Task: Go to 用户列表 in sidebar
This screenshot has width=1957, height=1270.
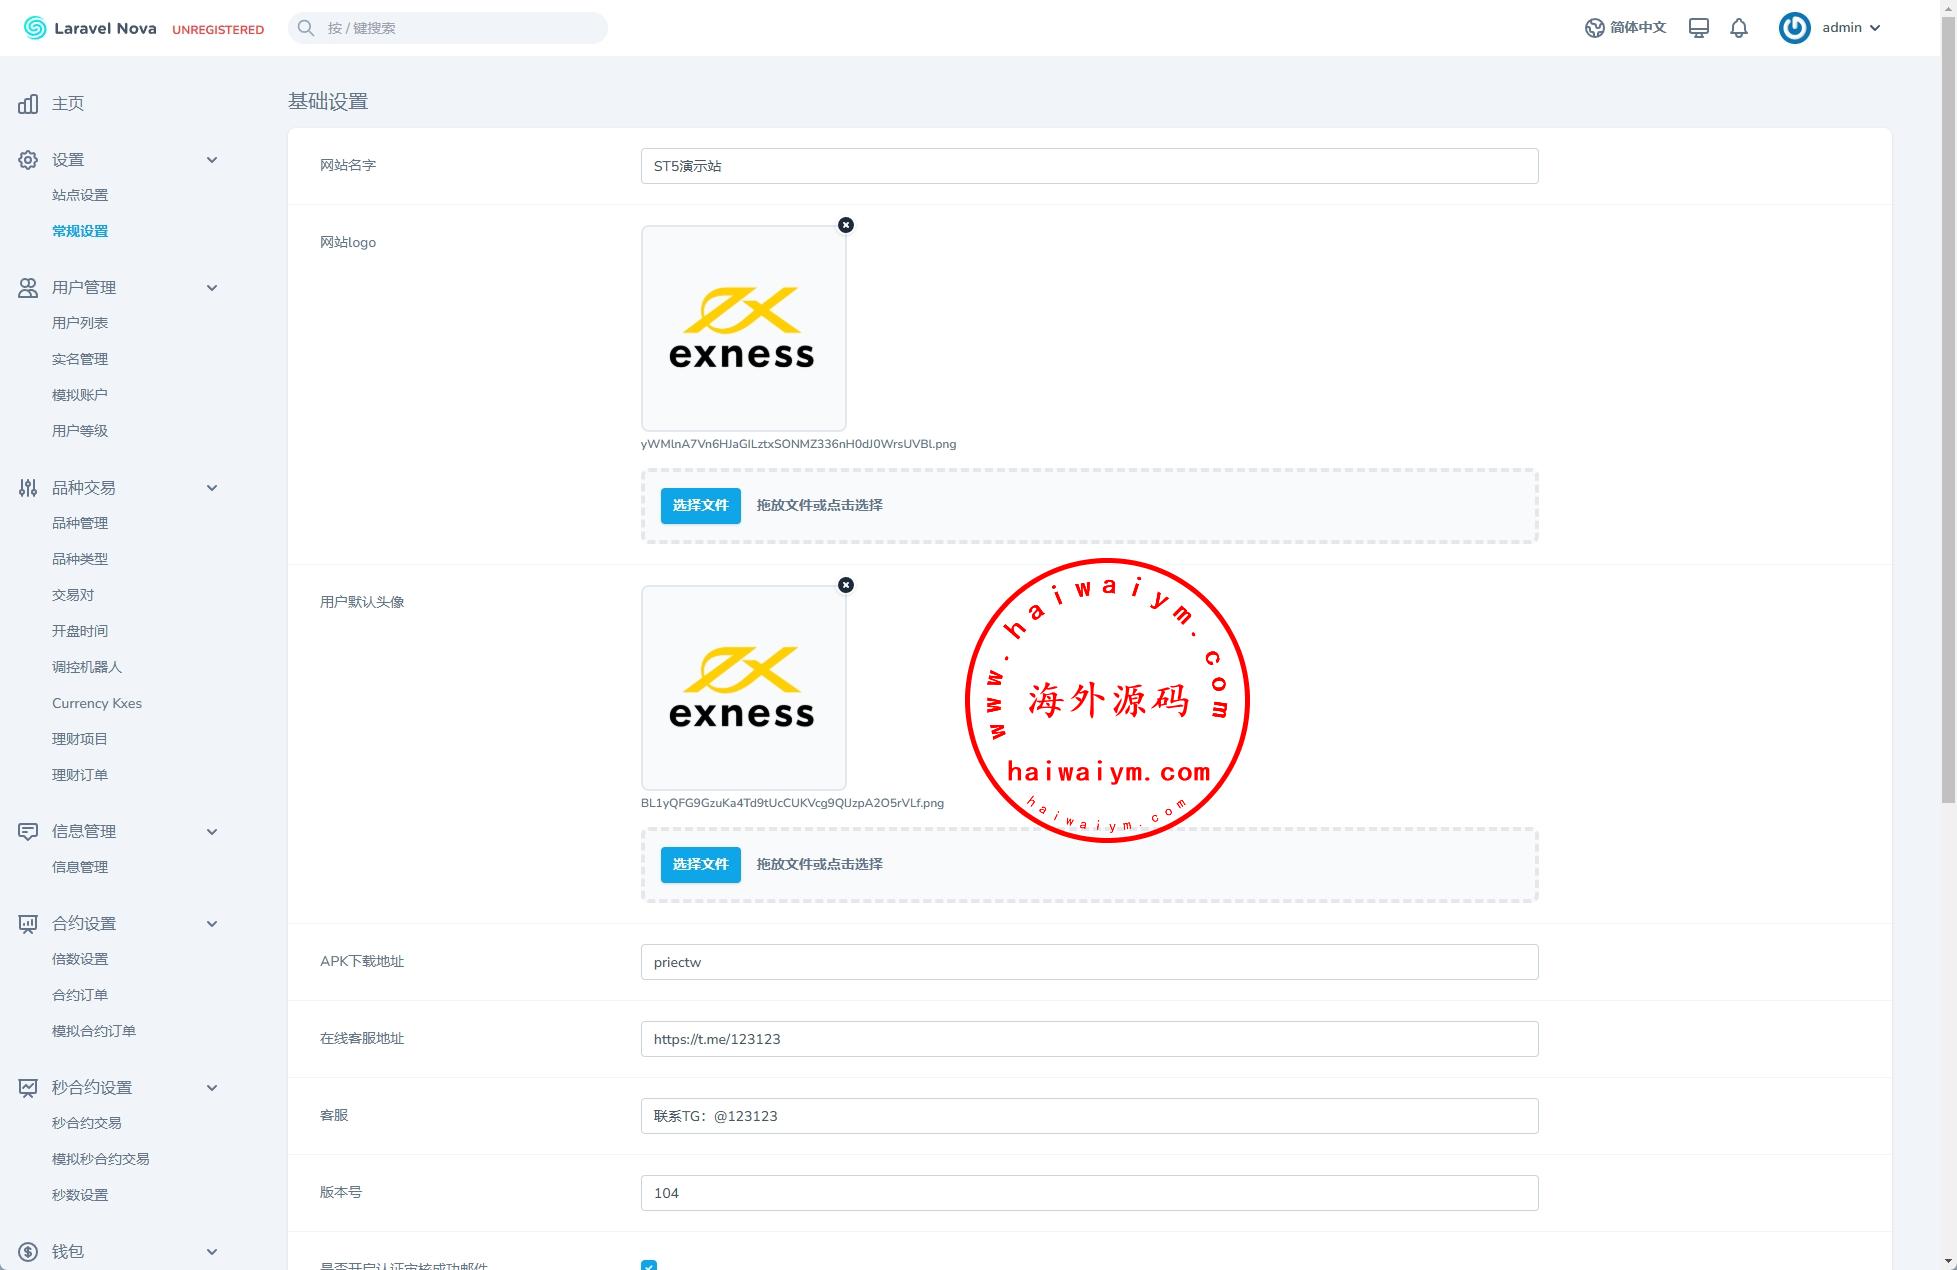Action: [80, 323]
